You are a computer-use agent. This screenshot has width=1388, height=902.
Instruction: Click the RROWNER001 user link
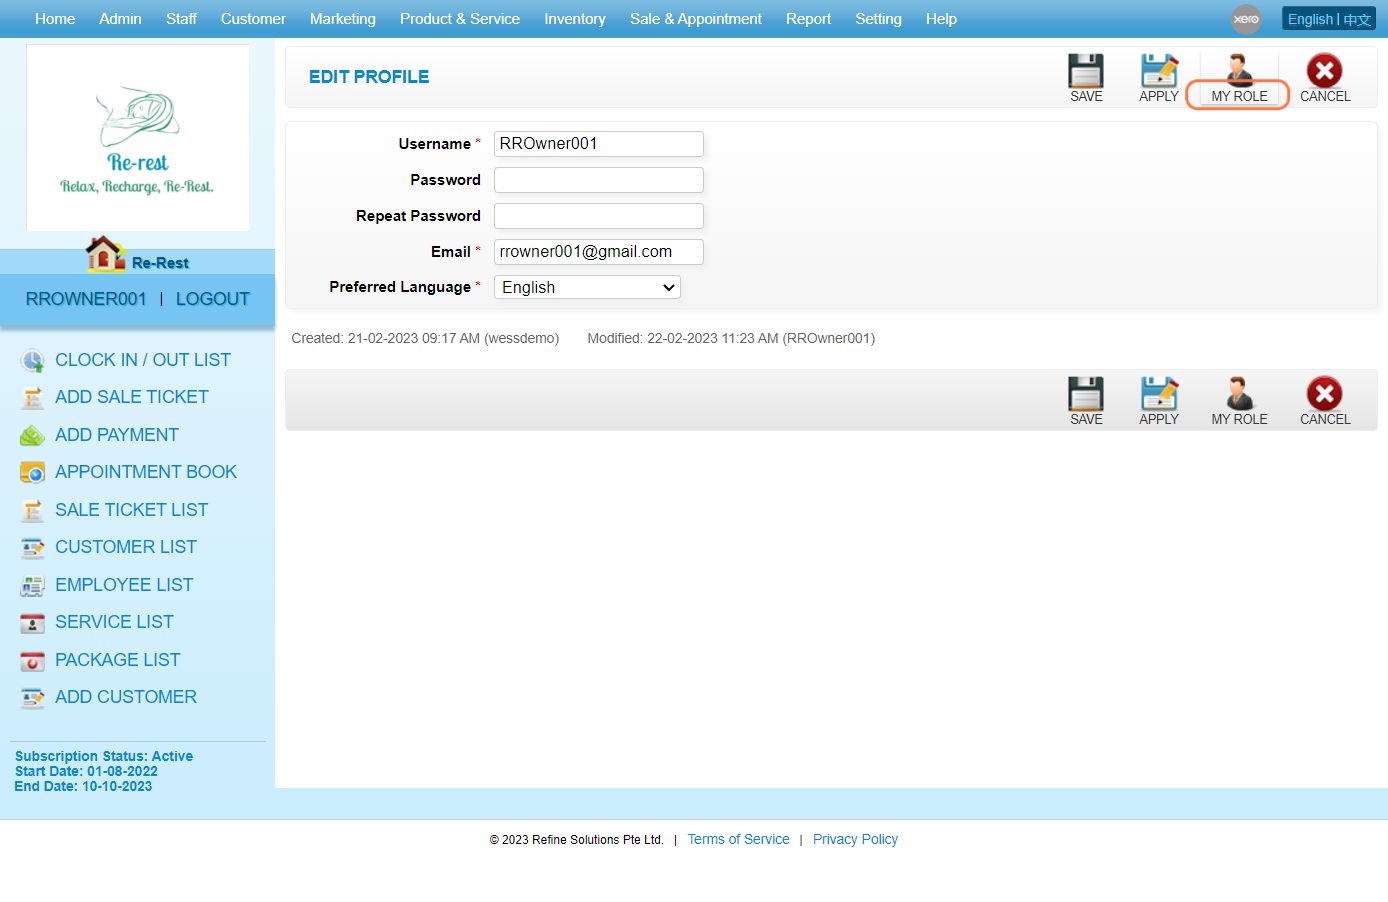(x=86, y=299)
